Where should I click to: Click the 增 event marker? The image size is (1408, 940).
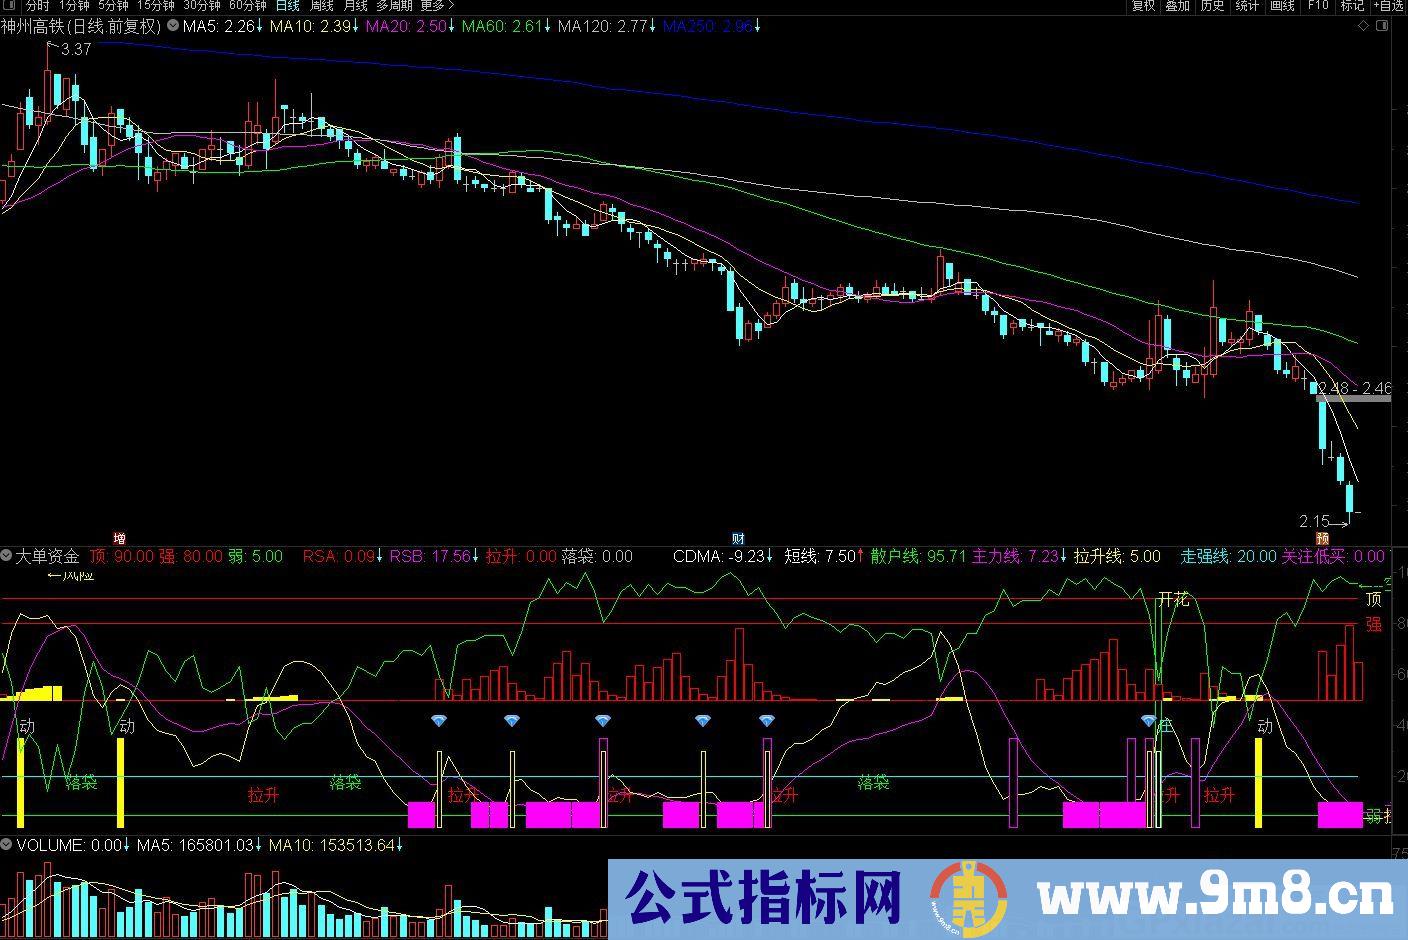tap(120, 538)
